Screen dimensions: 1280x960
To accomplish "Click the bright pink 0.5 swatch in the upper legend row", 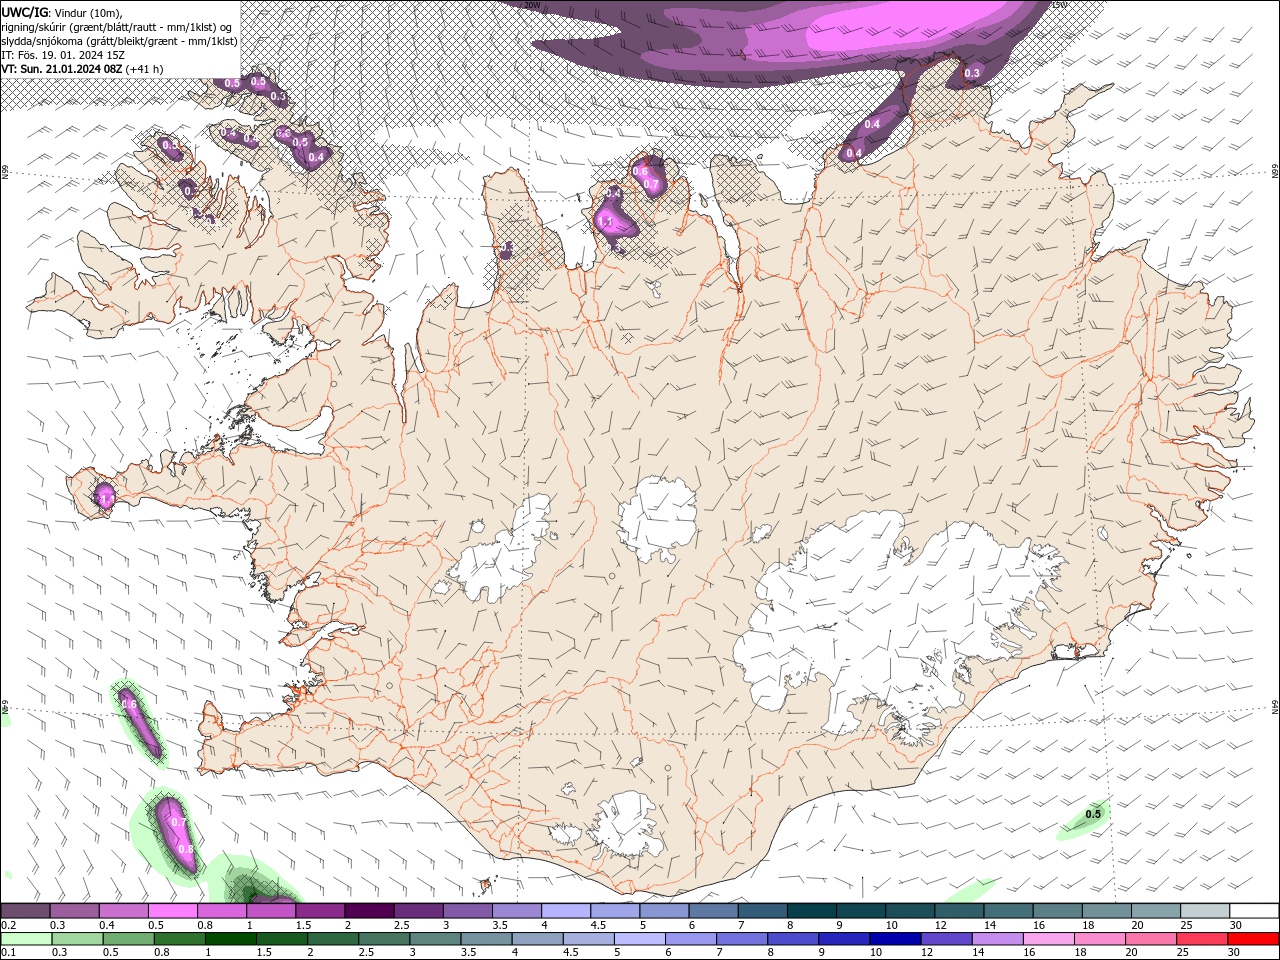I will click(172, 911).
